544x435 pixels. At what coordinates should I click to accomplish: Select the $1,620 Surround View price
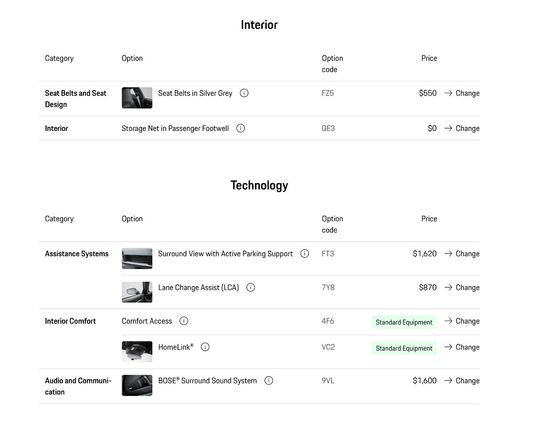pyautogui.click(x=425, y=254)
